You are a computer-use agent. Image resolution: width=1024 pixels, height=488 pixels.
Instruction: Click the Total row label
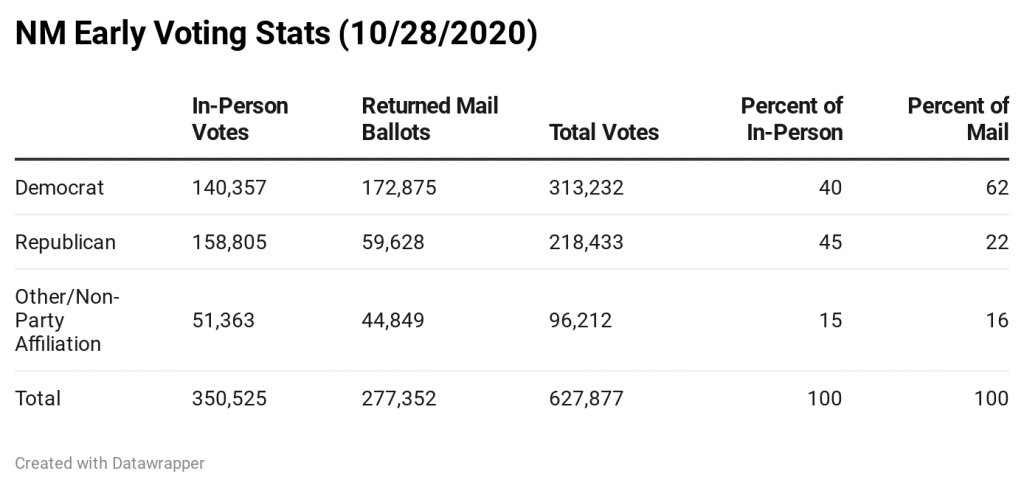[x=38, y=399]
